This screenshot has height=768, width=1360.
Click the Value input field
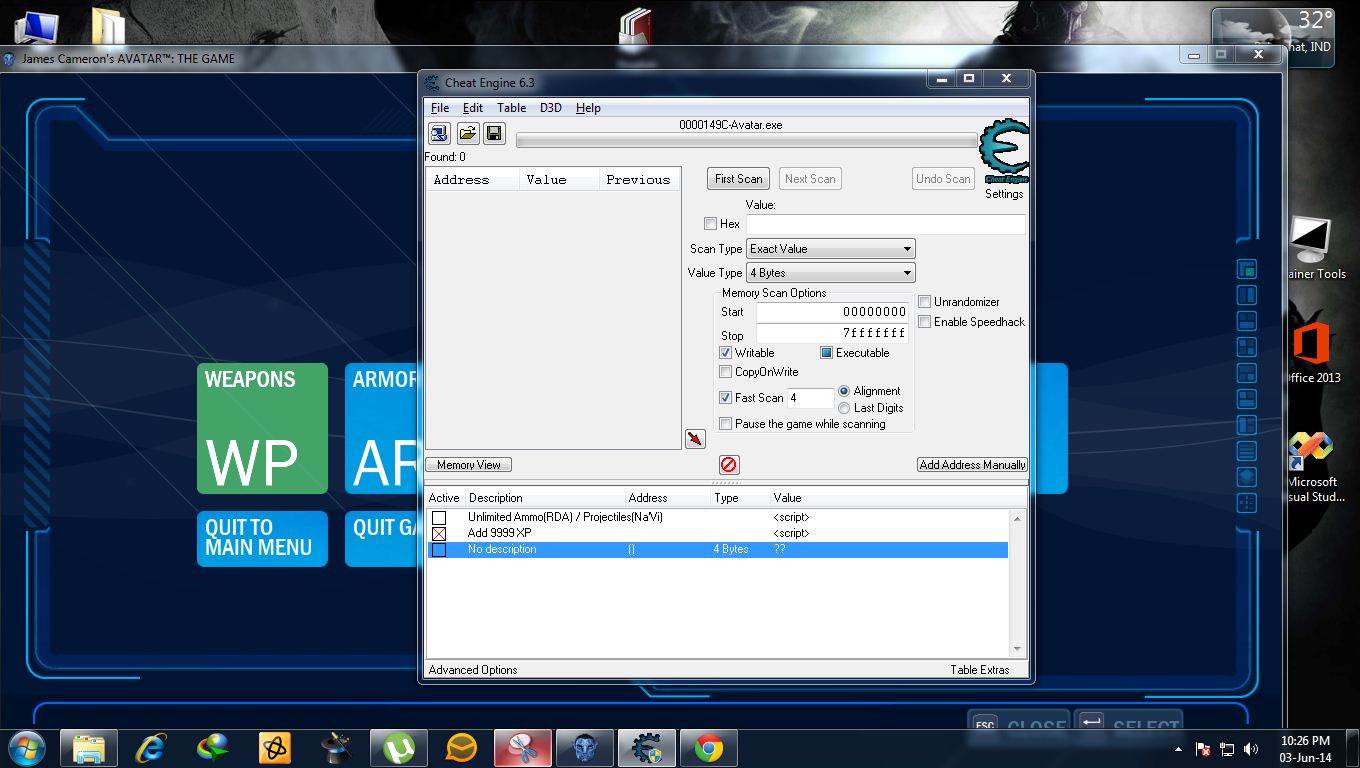click(885, 225)
